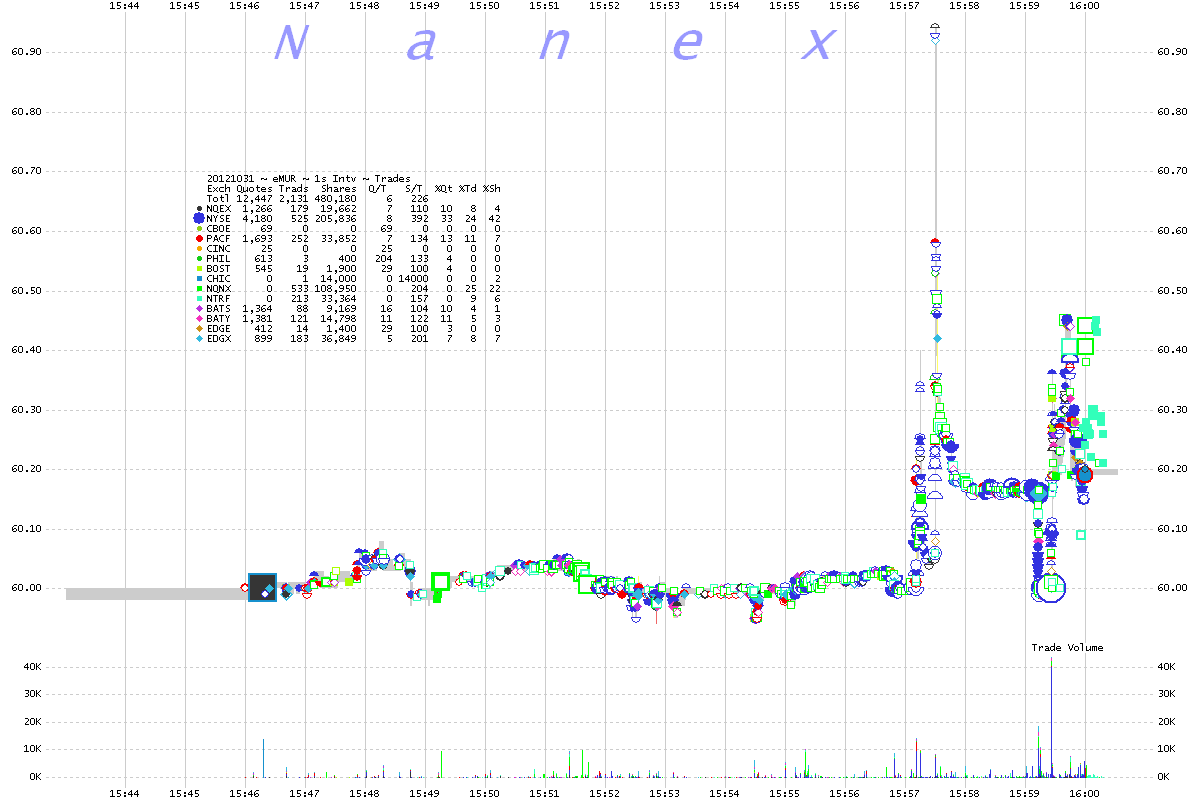Screen dimensions: 1200x800
Task: Click NQNX shares value '108,950'
Action: pos(336,288)
